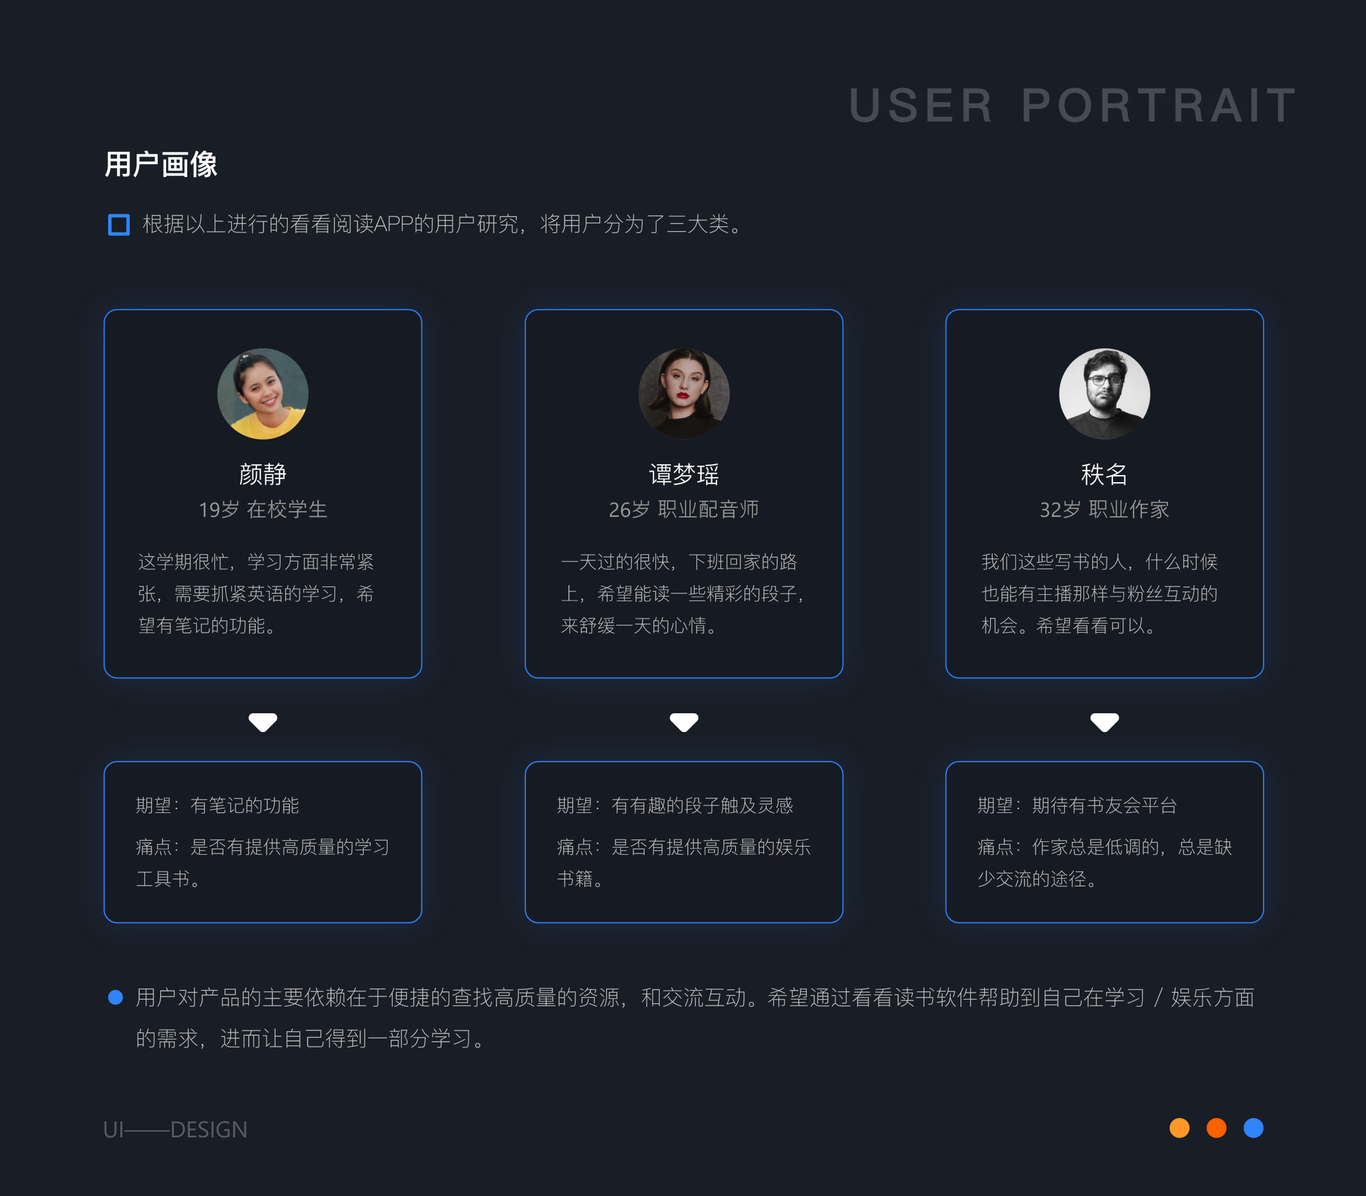Click 谭梦瑶's avatar photo

point(684,394)
